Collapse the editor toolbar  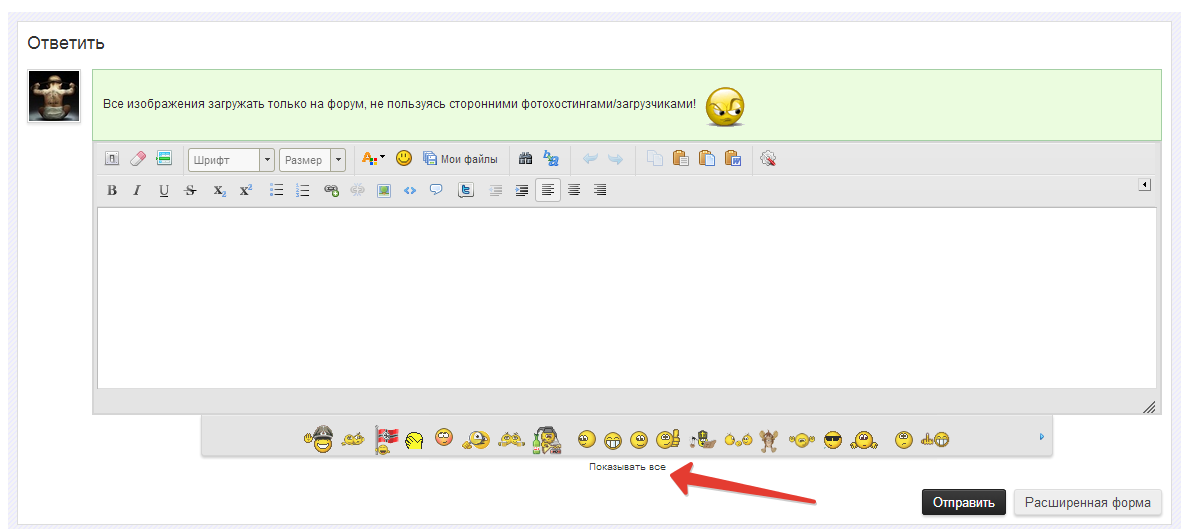1145,184
